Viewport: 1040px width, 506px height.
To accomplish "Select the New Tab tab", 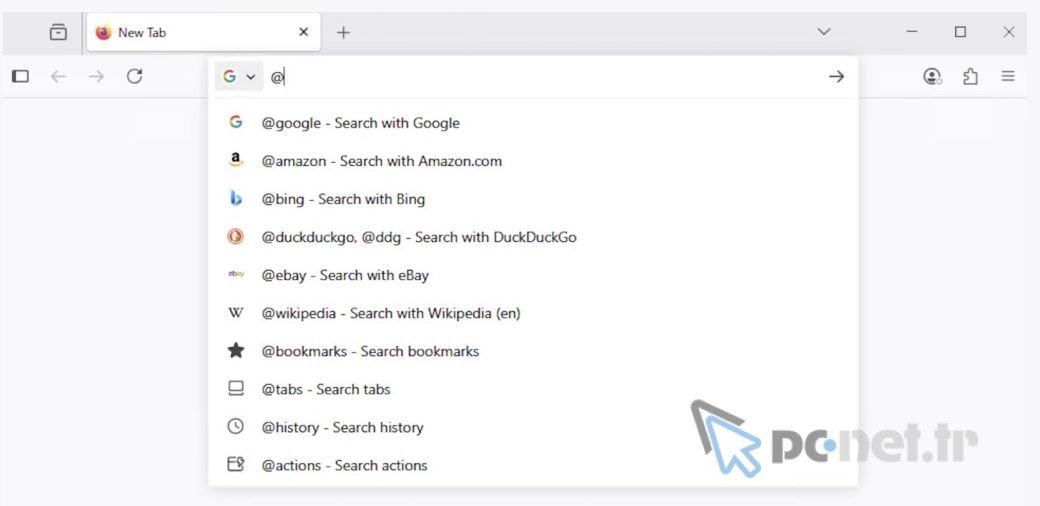I will coord(204,32).
